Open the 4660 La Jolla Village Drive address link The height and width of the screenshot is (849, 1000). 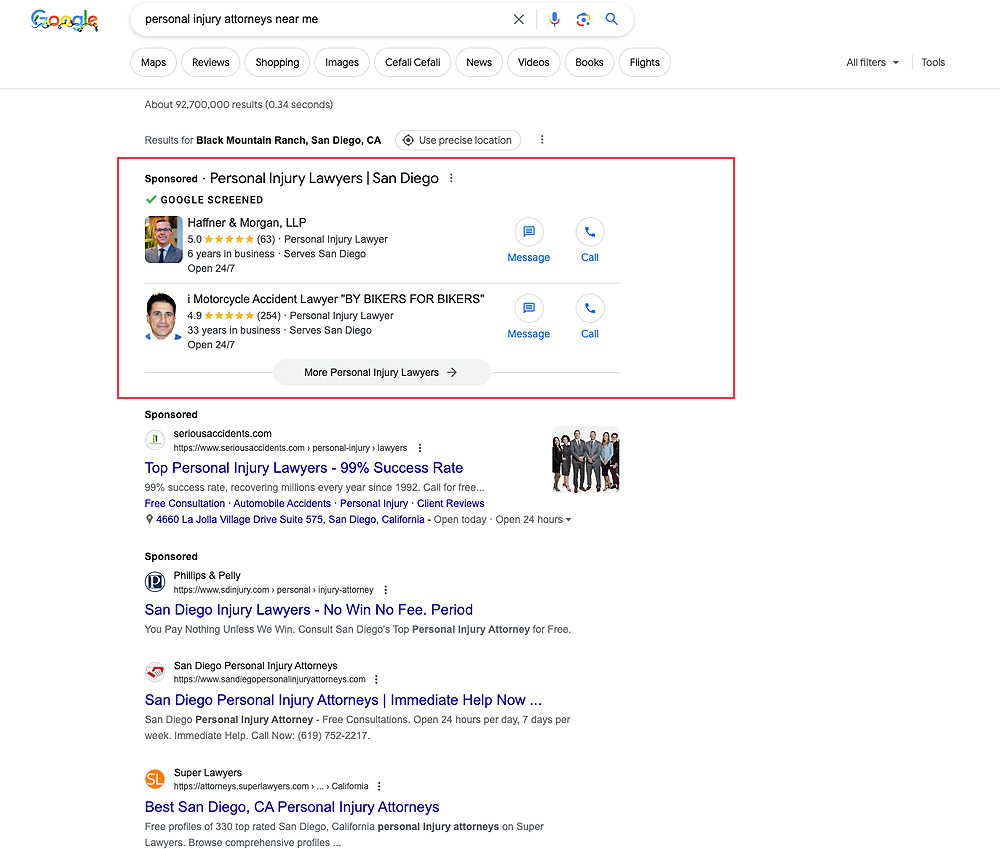click(290, 520)
